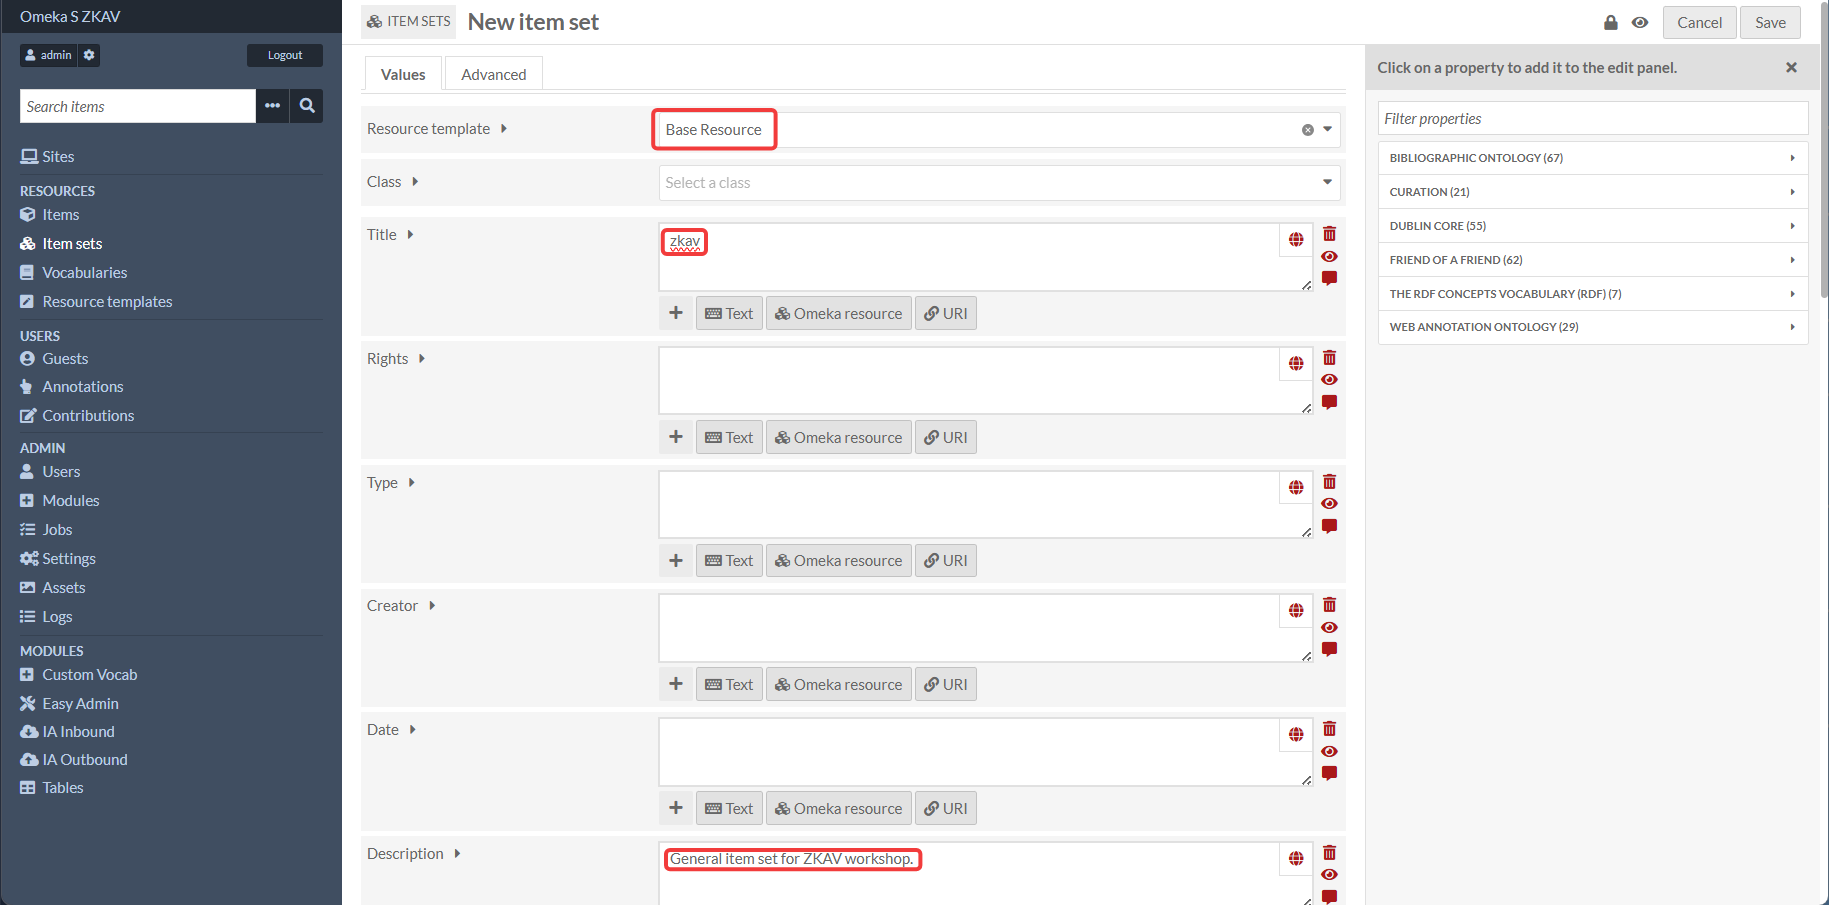The width and height of the screenshot is (1829, 905).
Task: Click the Save button
Action: click(x=1770, y=22)
